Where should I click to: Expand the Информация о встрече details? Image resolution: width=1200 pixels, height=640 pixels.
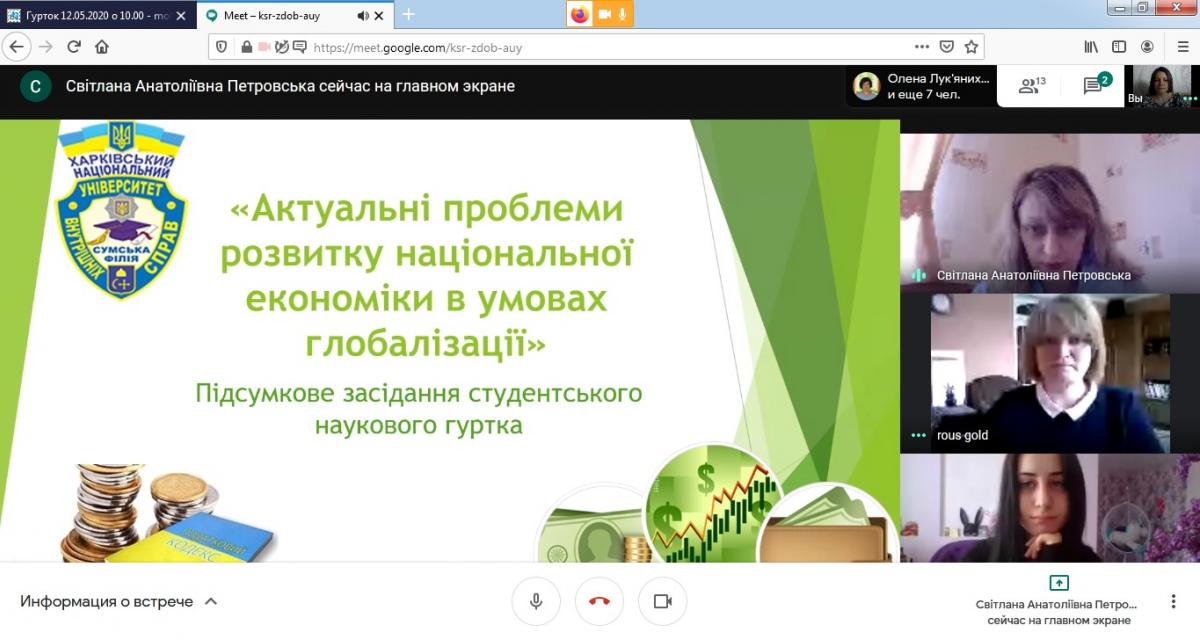(119, 601)
